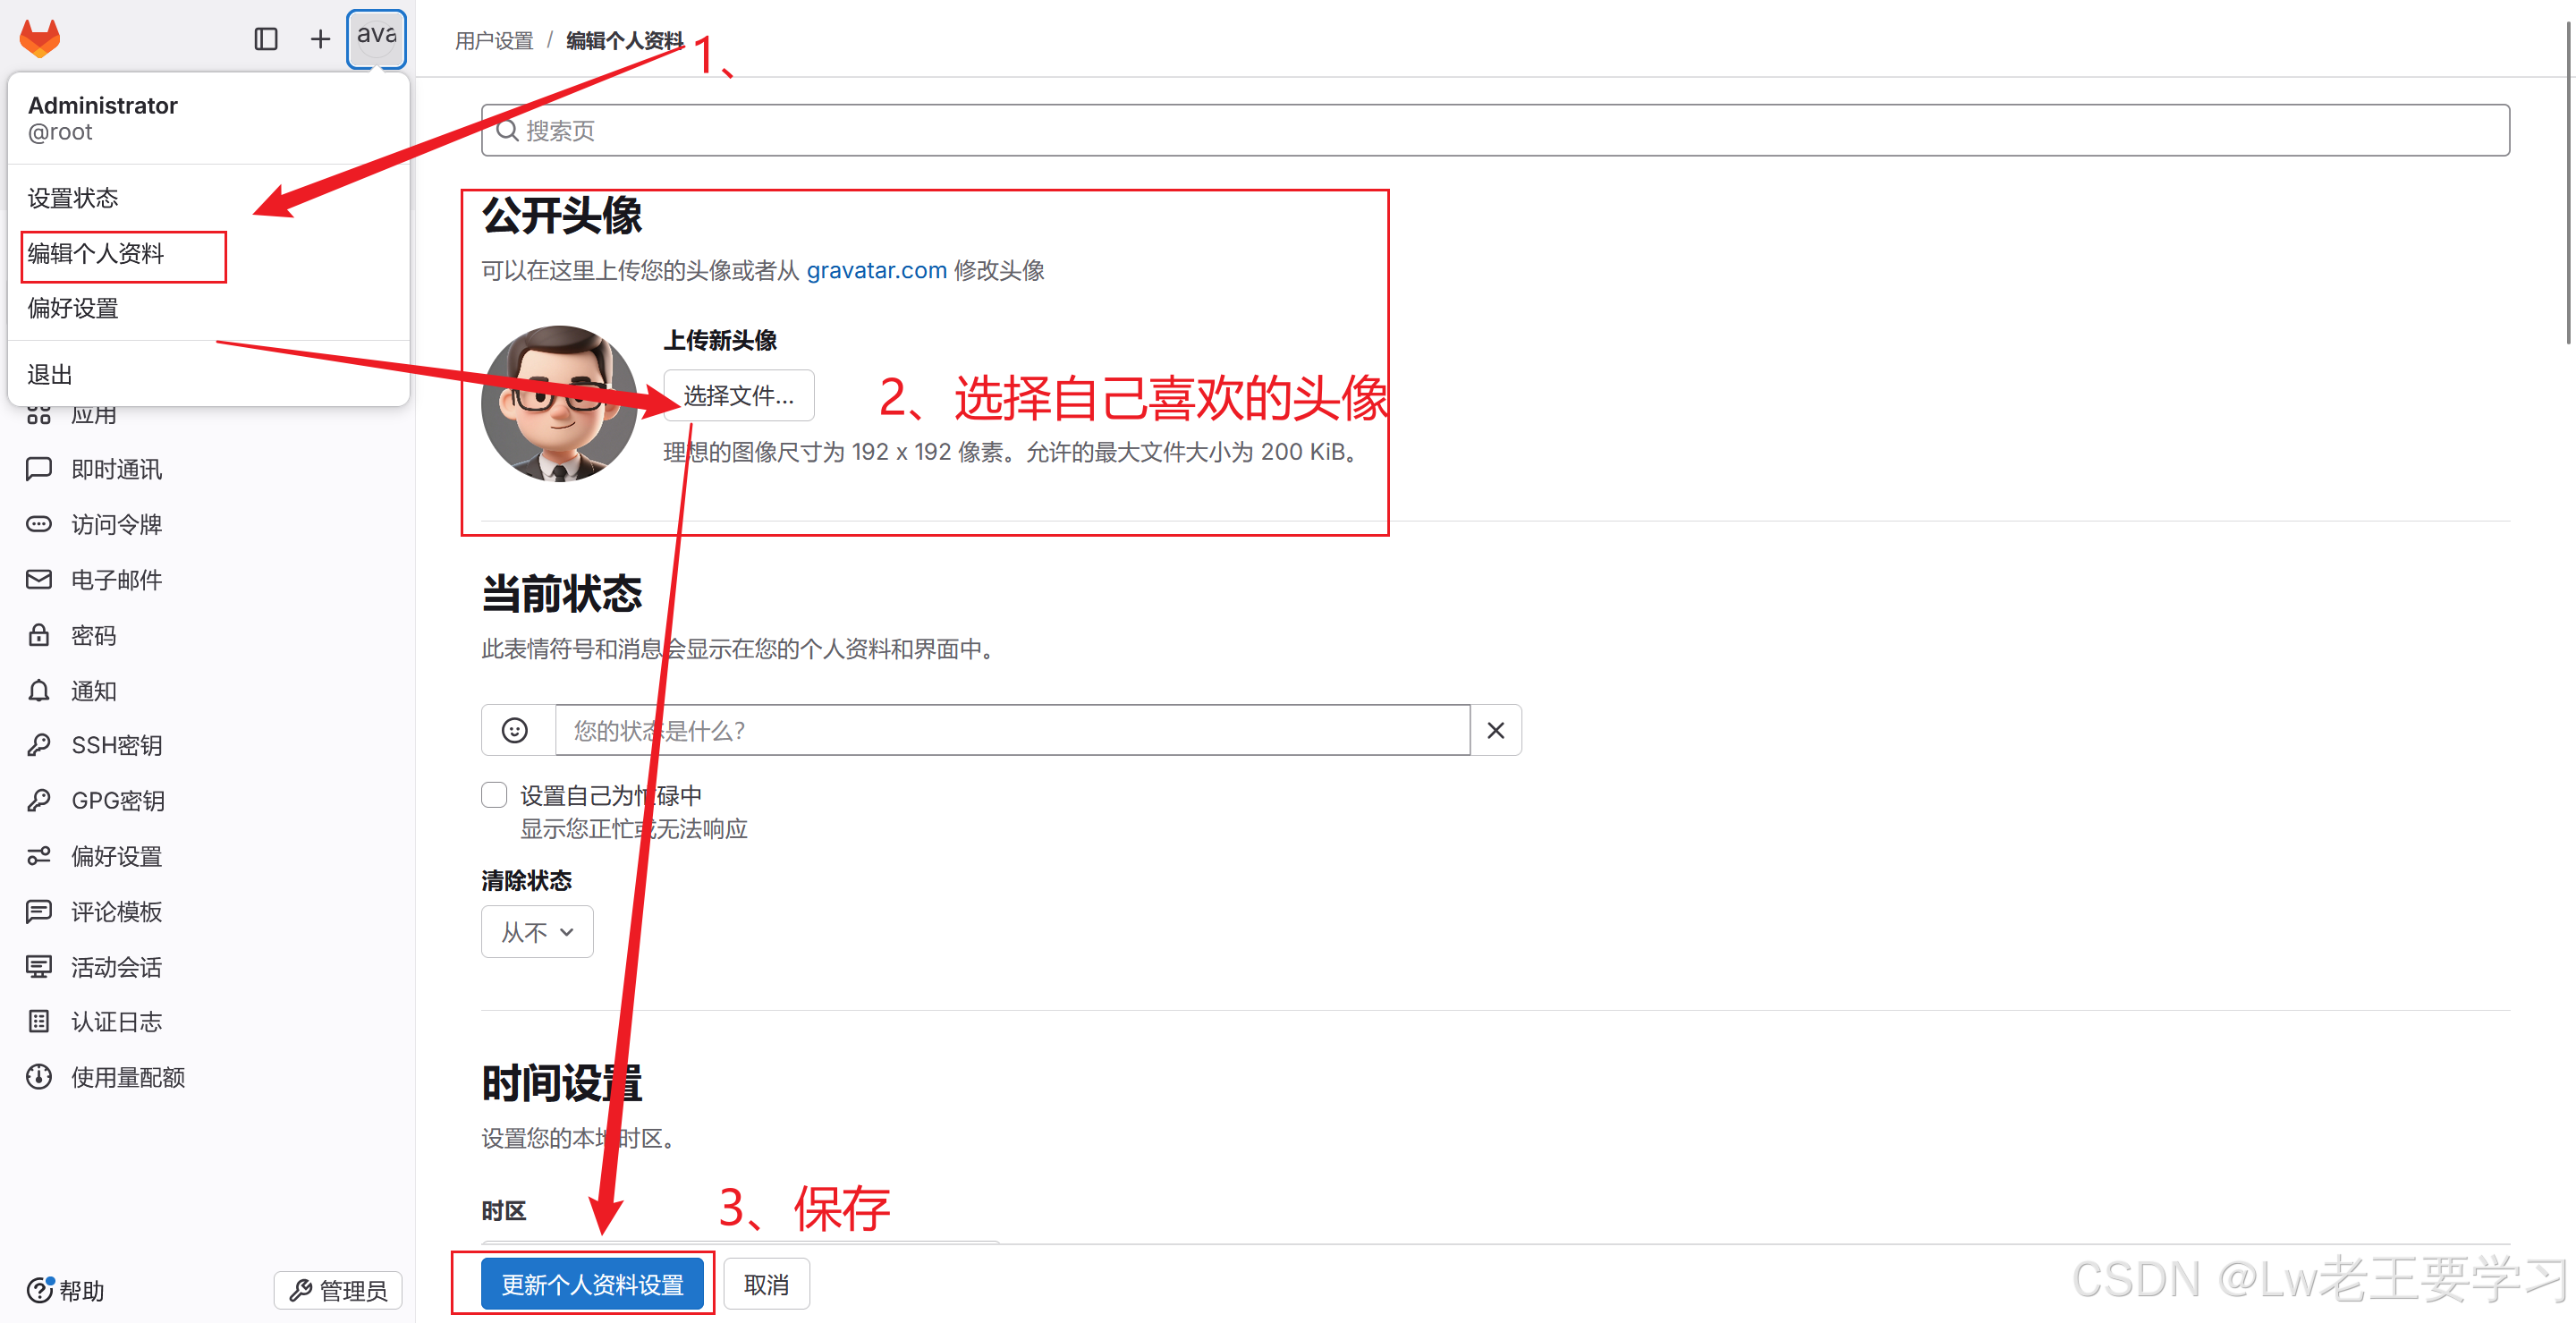Toggle the sidebar collapse icon
2576x1323 pixels.
pyautogui.click(x=265, y=39)
